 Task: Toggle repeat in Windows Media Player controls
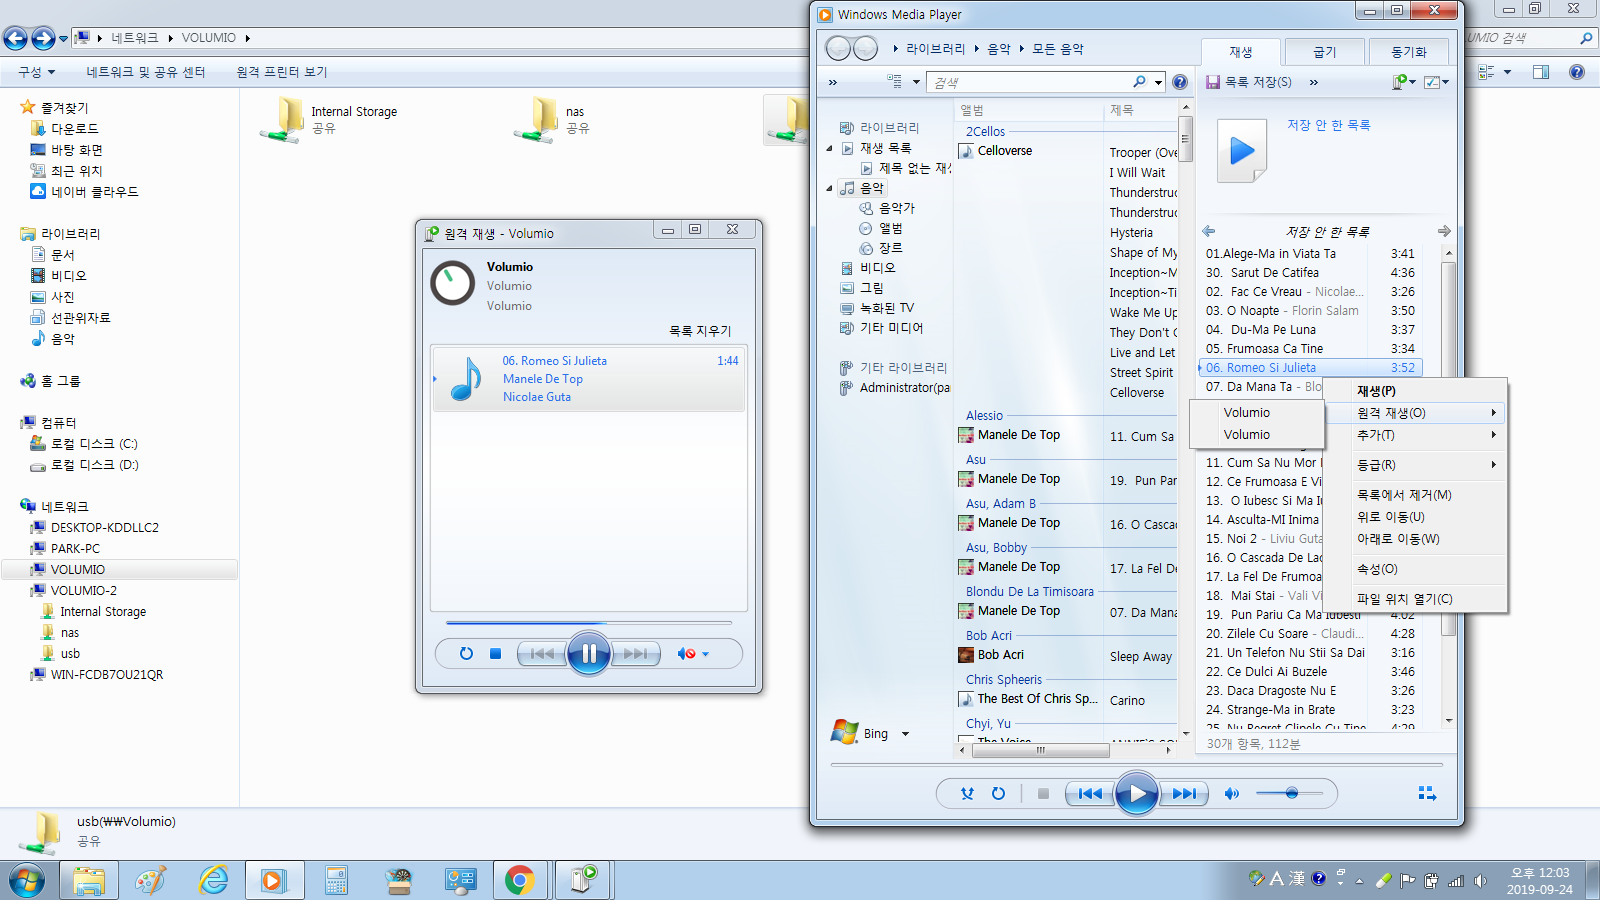click(x=998, y=794)
